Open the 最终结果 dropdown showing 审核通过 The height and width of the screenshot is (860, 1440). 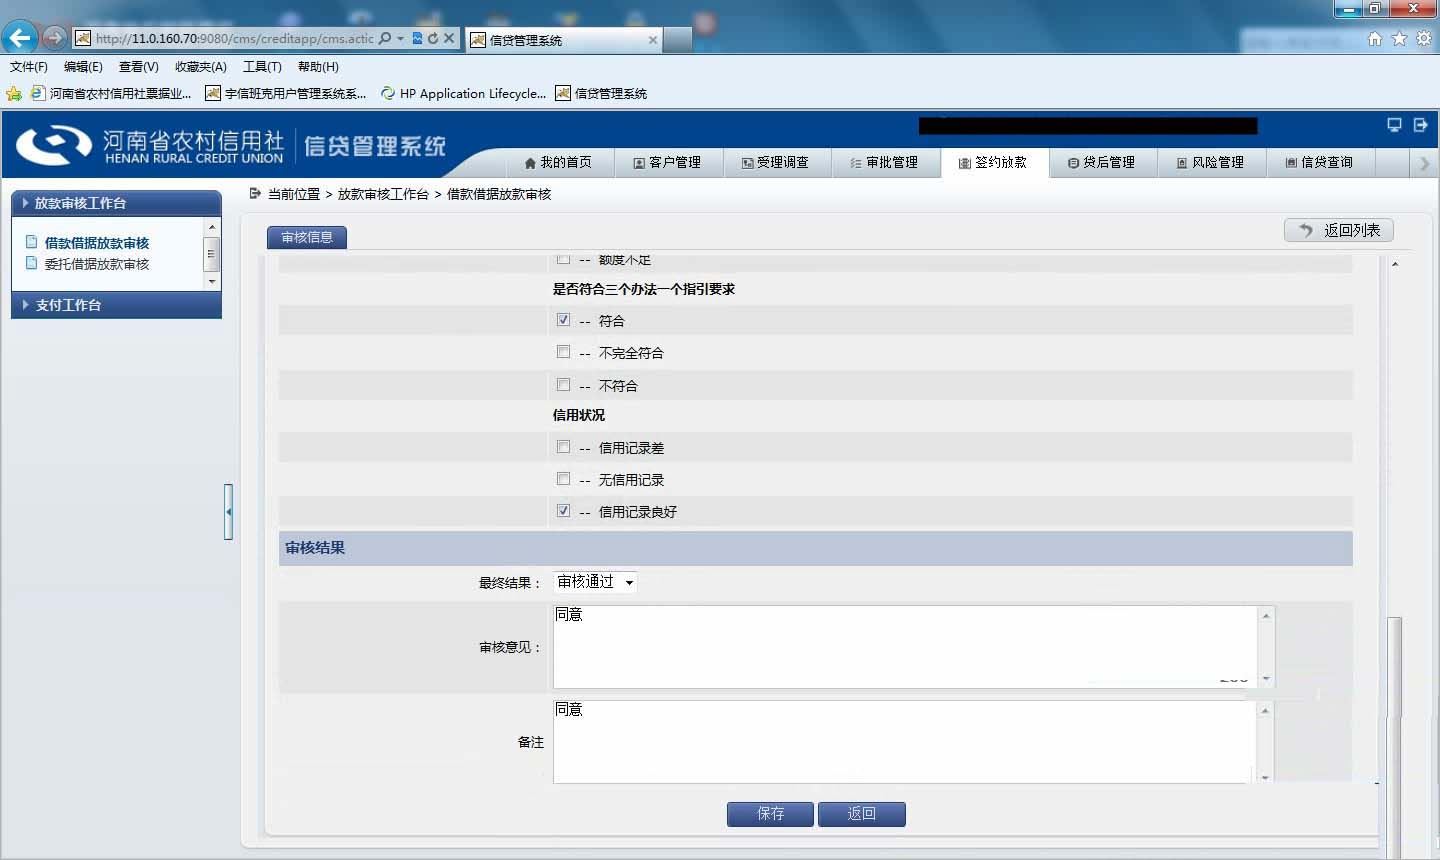[x=595, y=582]
